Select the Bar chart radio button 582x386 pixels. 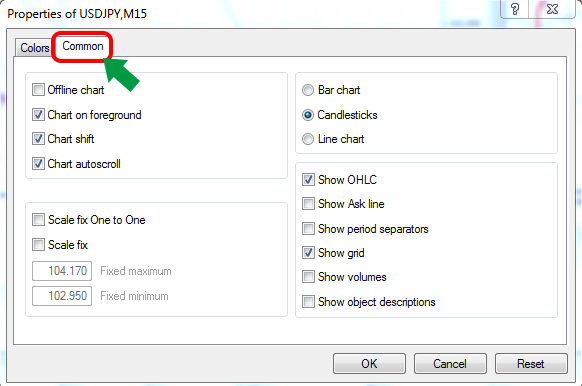click(x=308, y=90)
